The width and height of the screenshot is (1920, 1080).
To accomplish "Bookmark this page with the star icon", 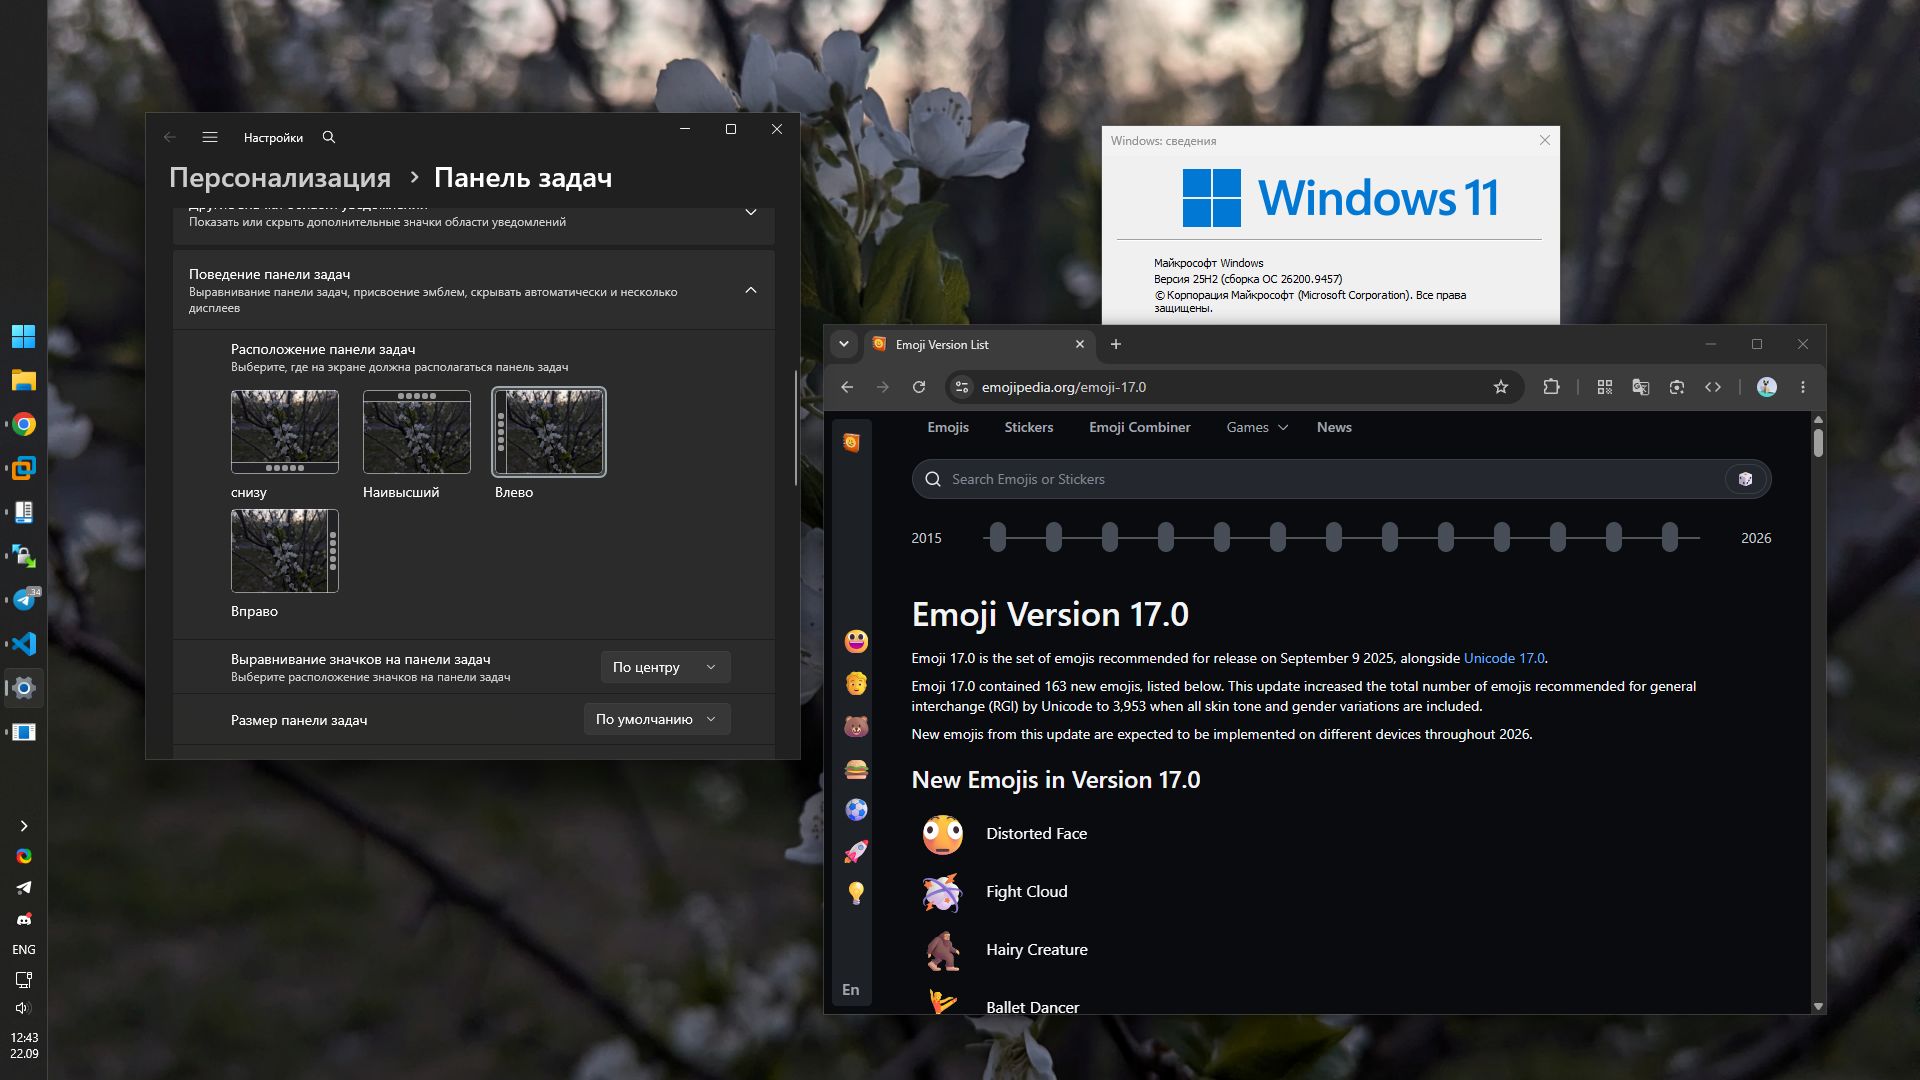I will [1501, 387].
